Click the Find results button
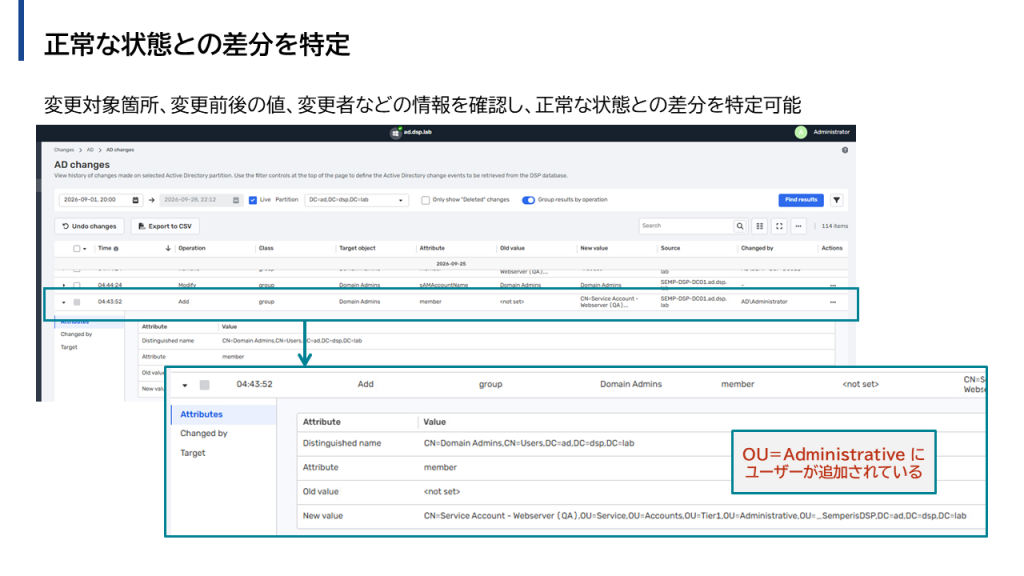This screenshot has width=1024, height=576. pyautogui.click(x=801, y=200)
